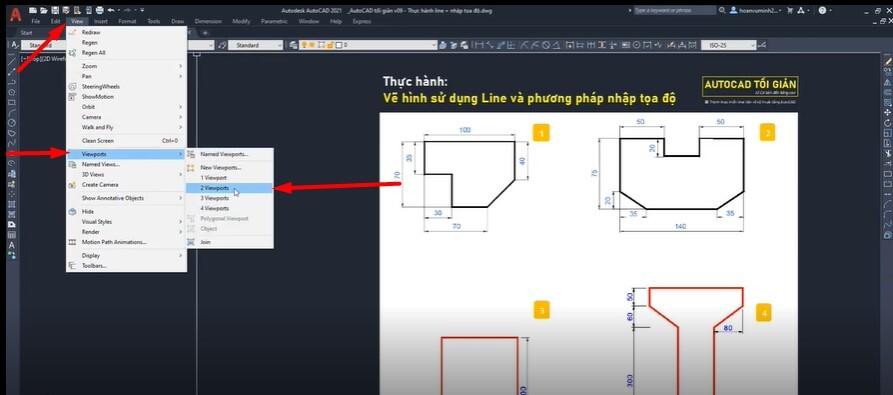Select the Line tool in Draw toolbar

tap(11, 60)
